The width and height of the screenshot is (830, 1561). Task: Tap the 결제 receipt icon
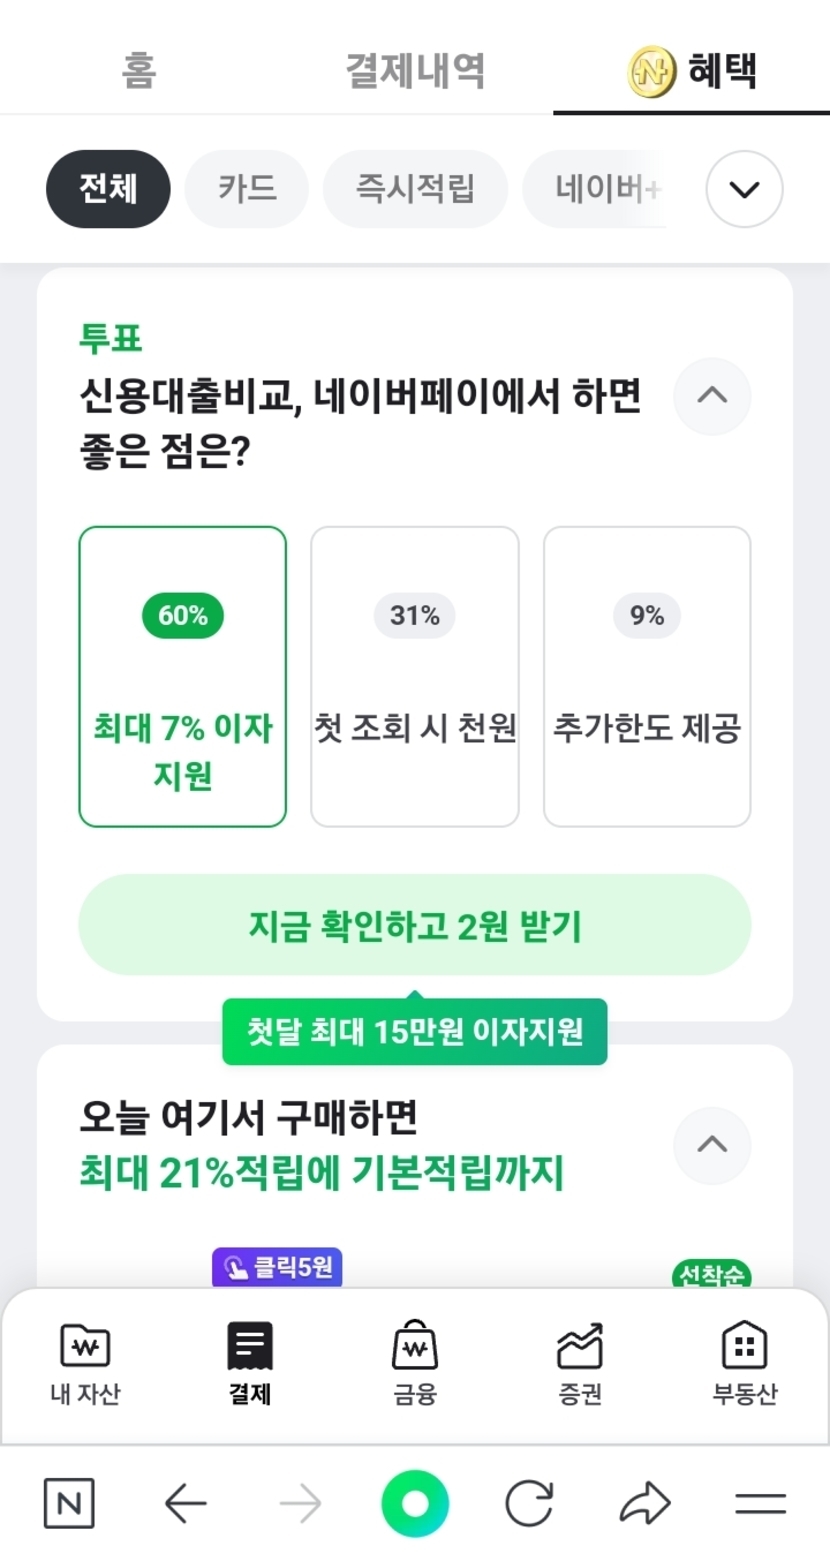(x=250, y=1346)
